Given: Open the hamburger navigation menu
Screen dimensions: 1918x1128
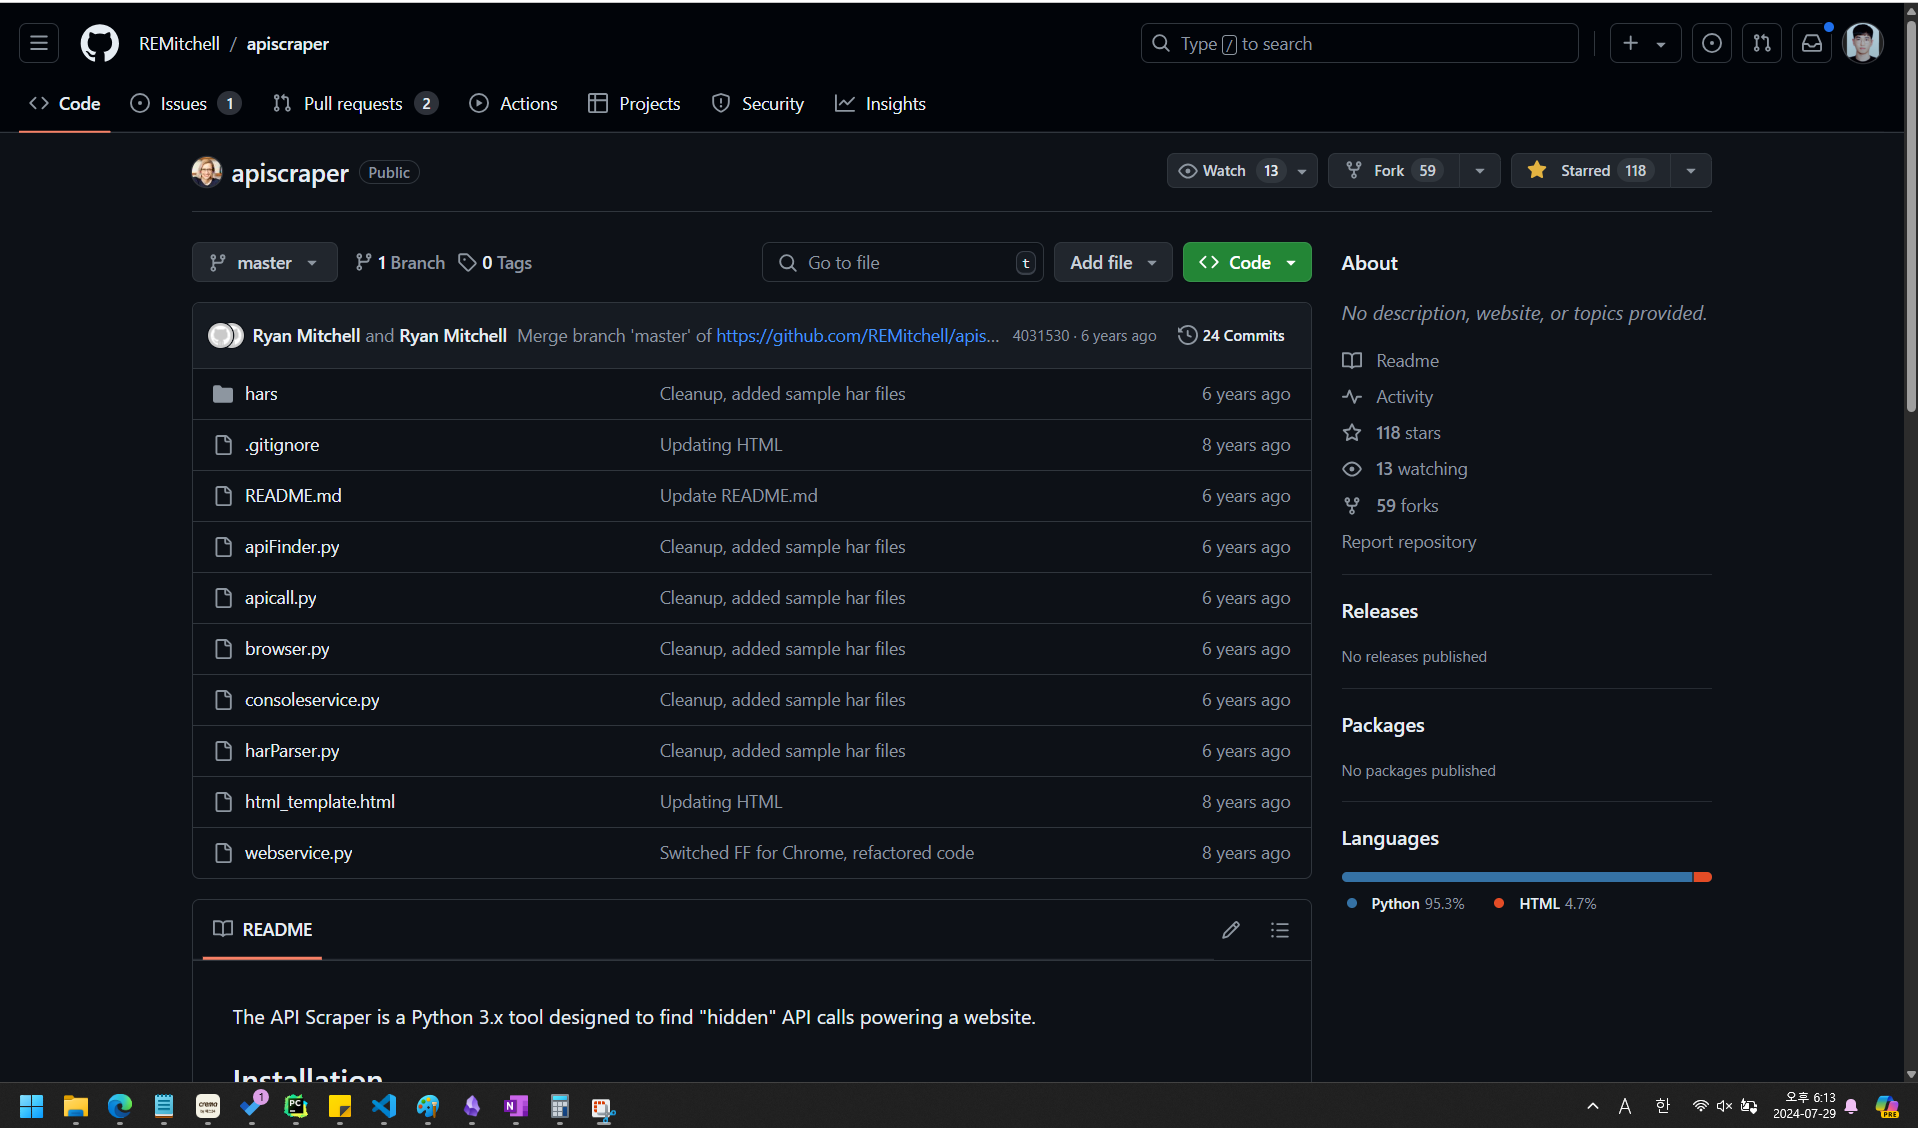Looking at the screenshot, I should coord(39,43).
